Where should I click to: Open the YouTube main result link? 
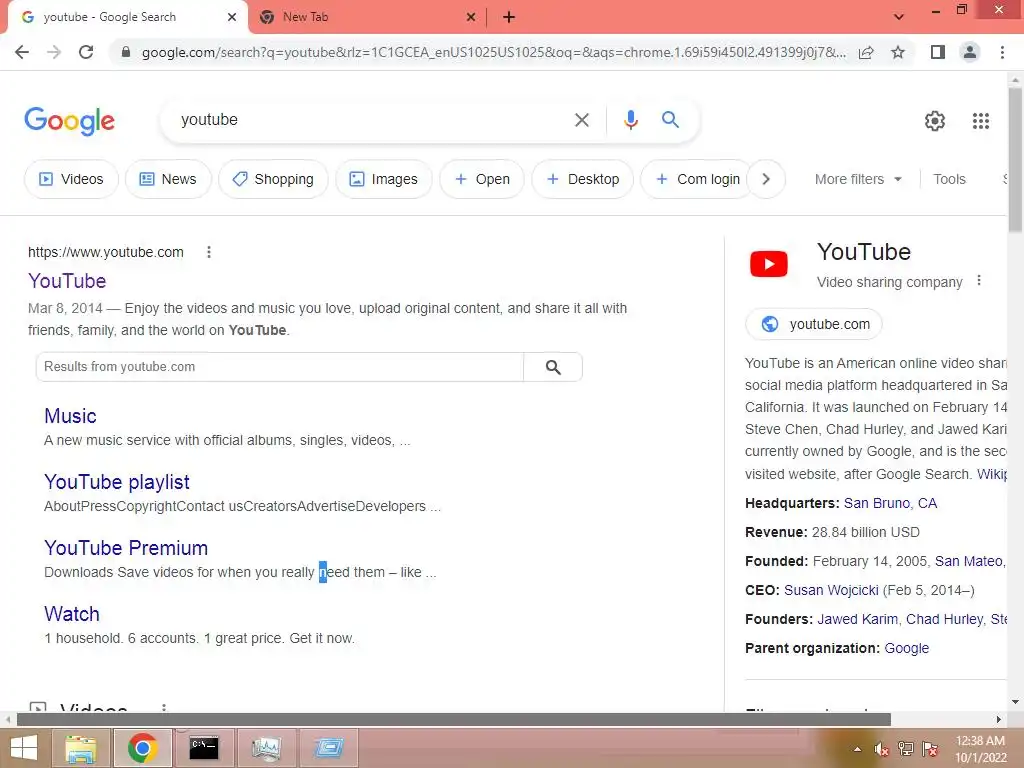tap(67, 281)
